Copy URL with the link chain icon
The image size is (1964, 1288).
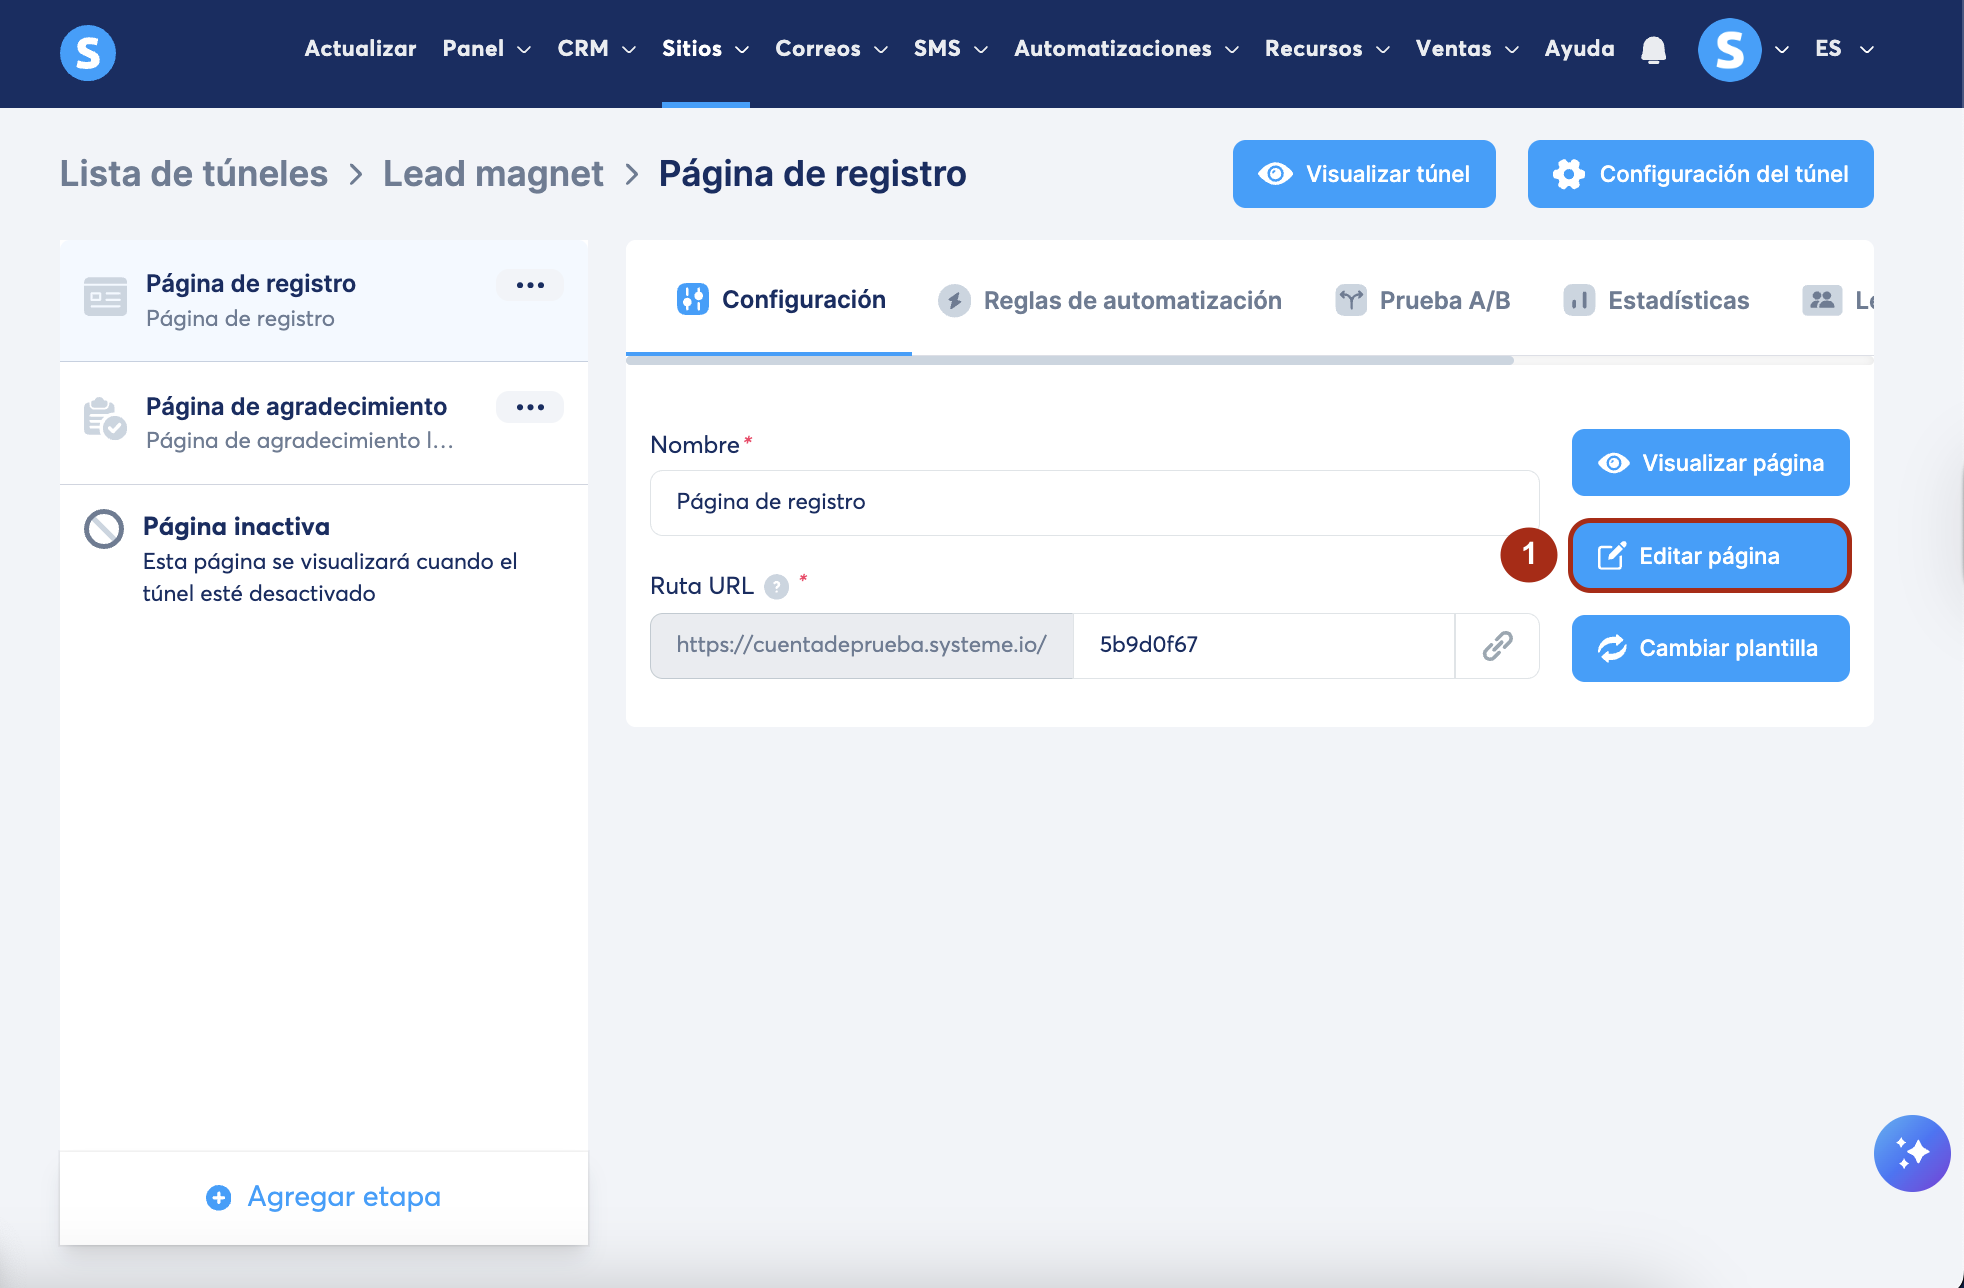point(1497,646)
